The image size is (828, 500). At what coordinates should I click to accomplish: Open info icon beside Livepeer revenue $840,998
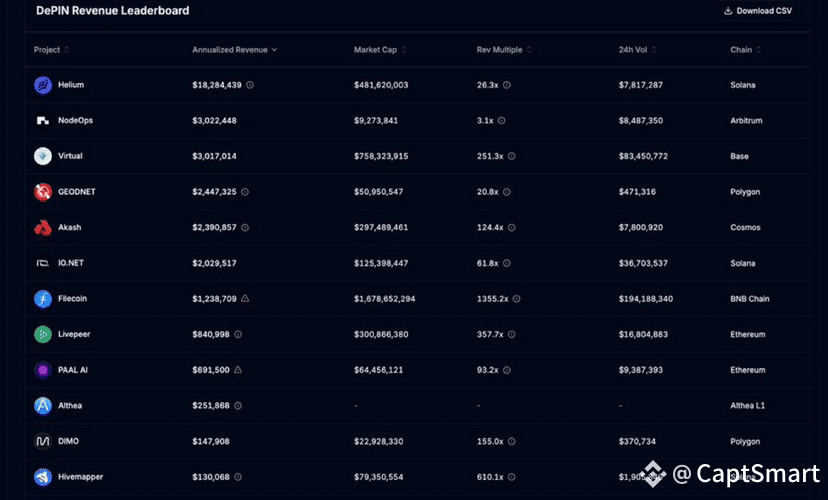(238, 334)
